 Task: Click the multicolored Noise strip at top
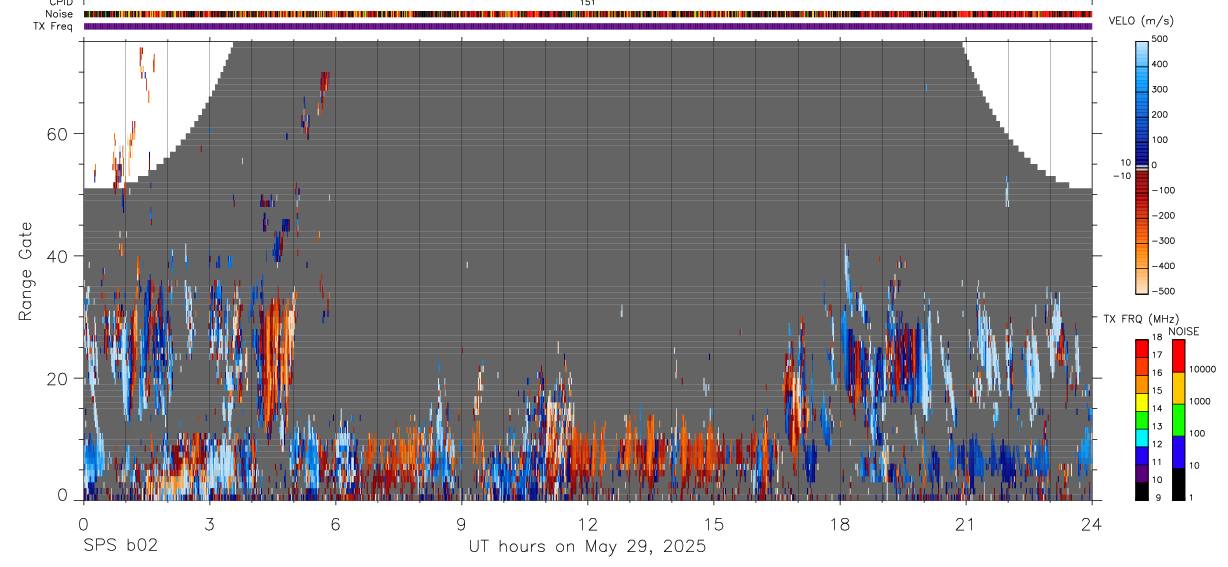point(588,14)
